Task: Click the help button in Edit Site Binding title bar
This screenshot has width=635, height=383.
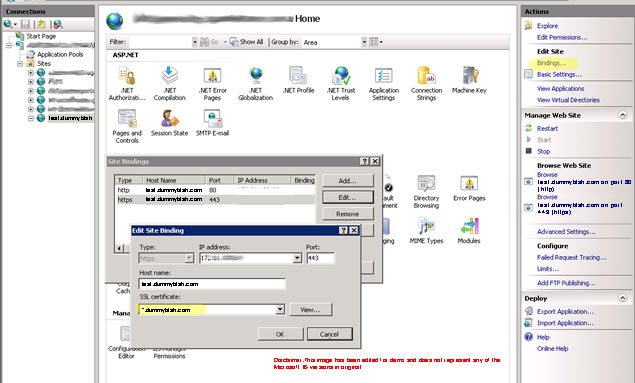Action: pos(343,230)
